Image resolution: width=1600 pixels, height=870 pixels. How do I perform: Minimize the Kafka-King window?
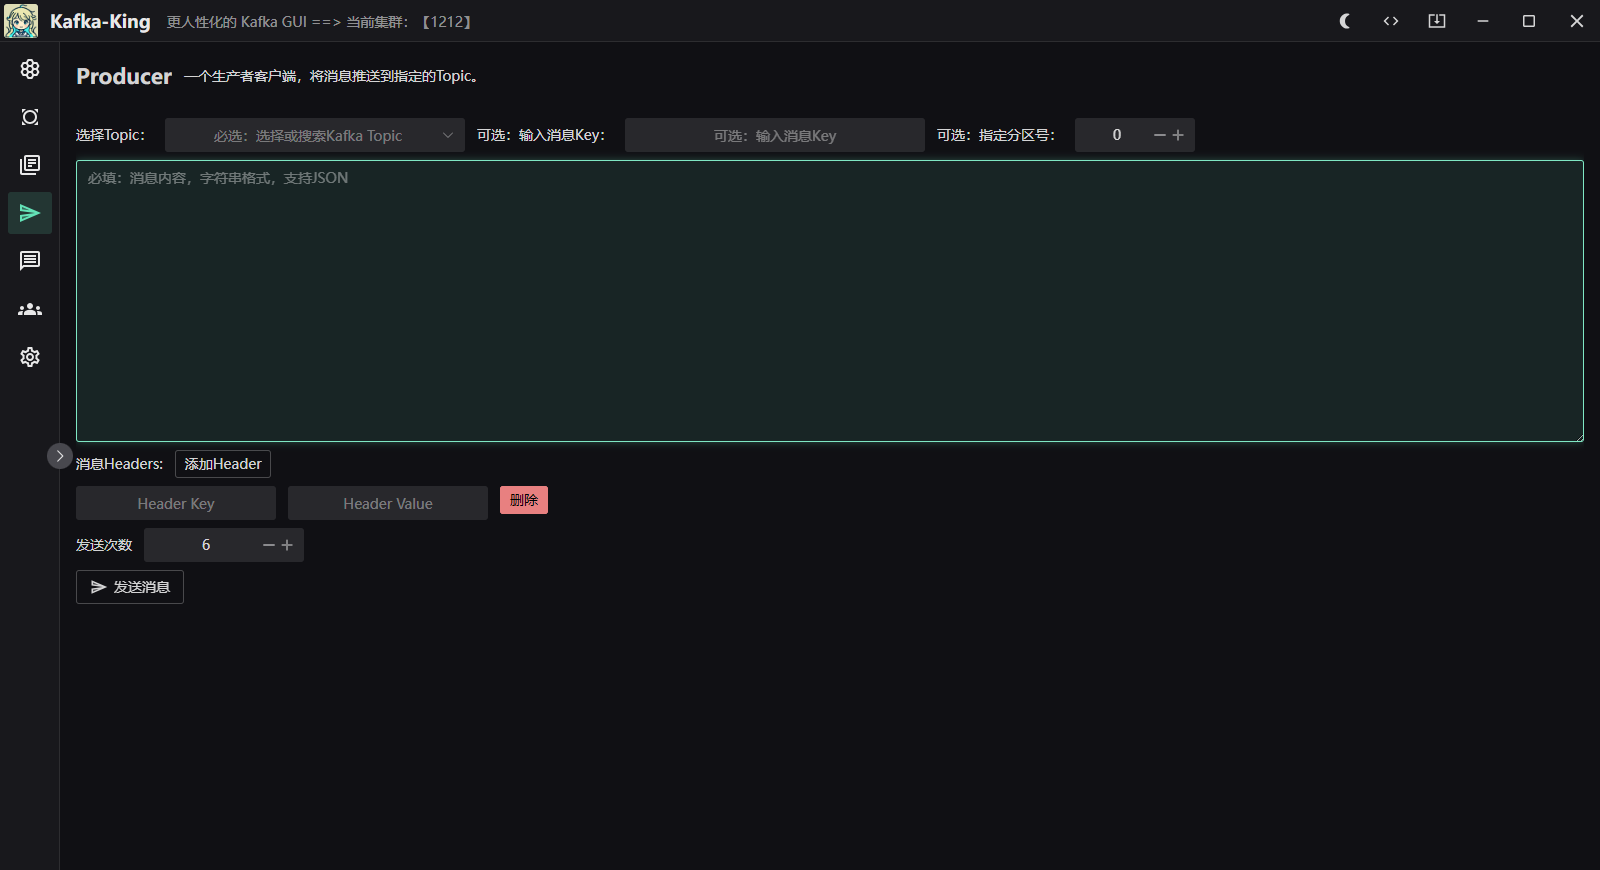pyautogui.click(x=1483, y=21)
